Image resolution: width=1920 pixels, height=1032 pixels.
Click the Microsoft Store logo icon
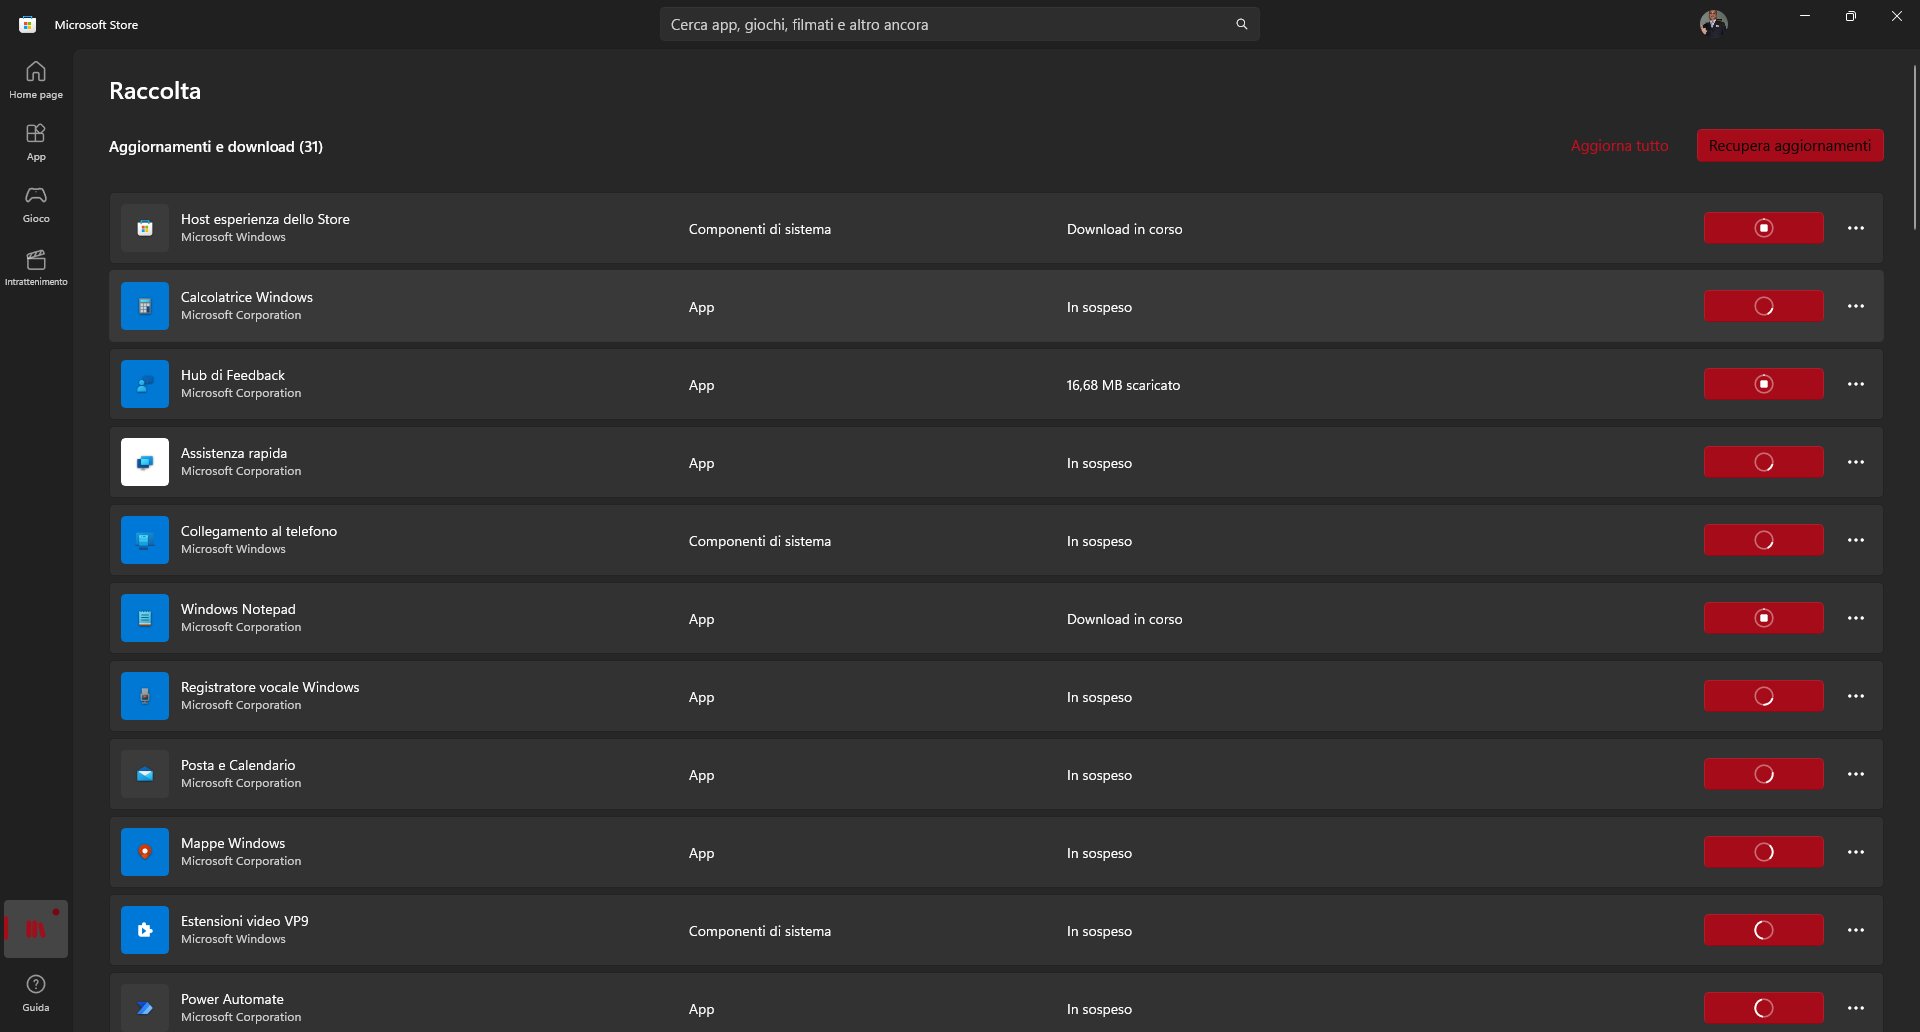tap(28, 24)
